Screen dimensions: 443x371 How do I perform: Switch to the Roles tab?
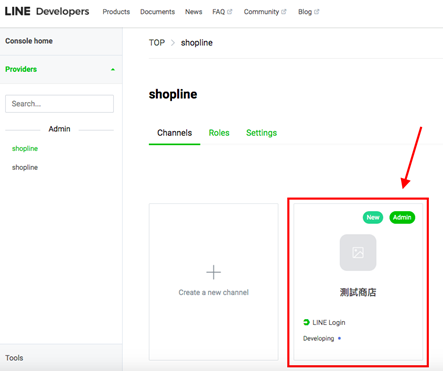click(x=219, y=133)
